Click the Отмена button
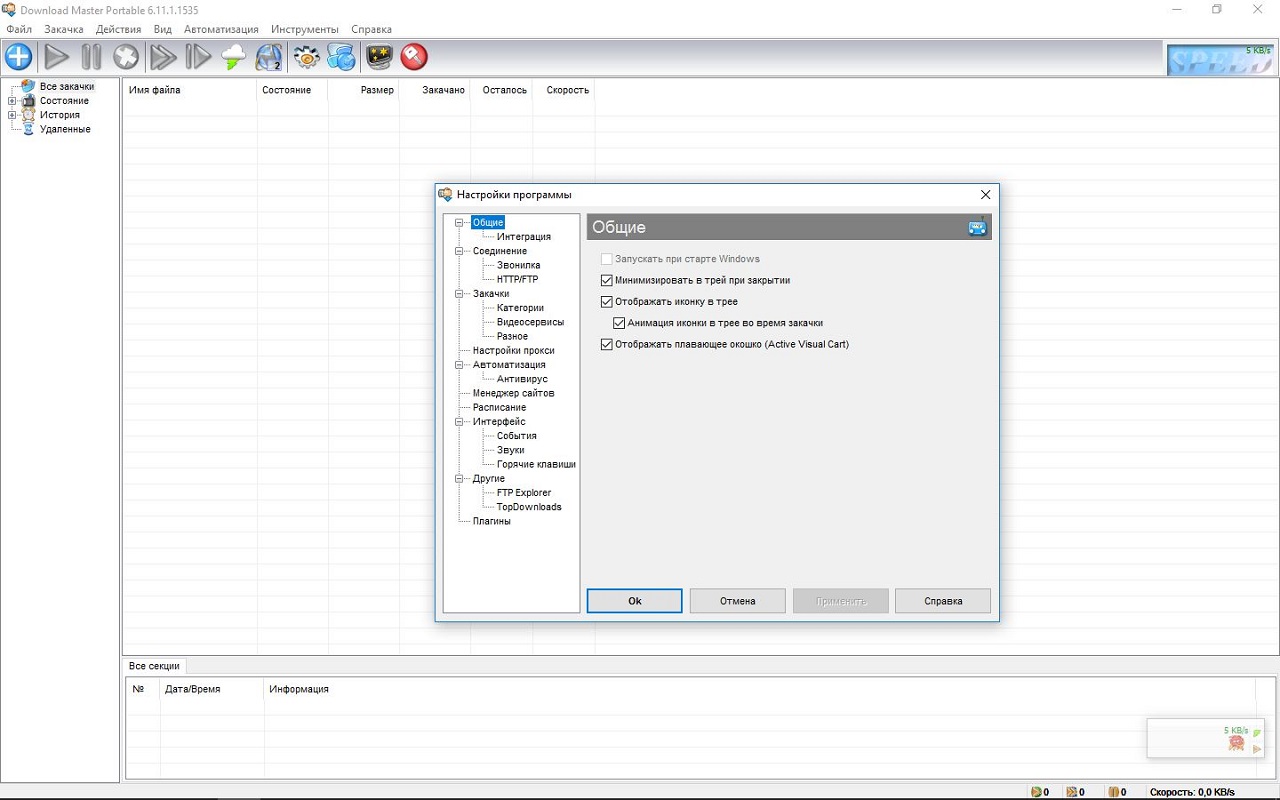Screen dimensions: 1280x800 (737, 601)
